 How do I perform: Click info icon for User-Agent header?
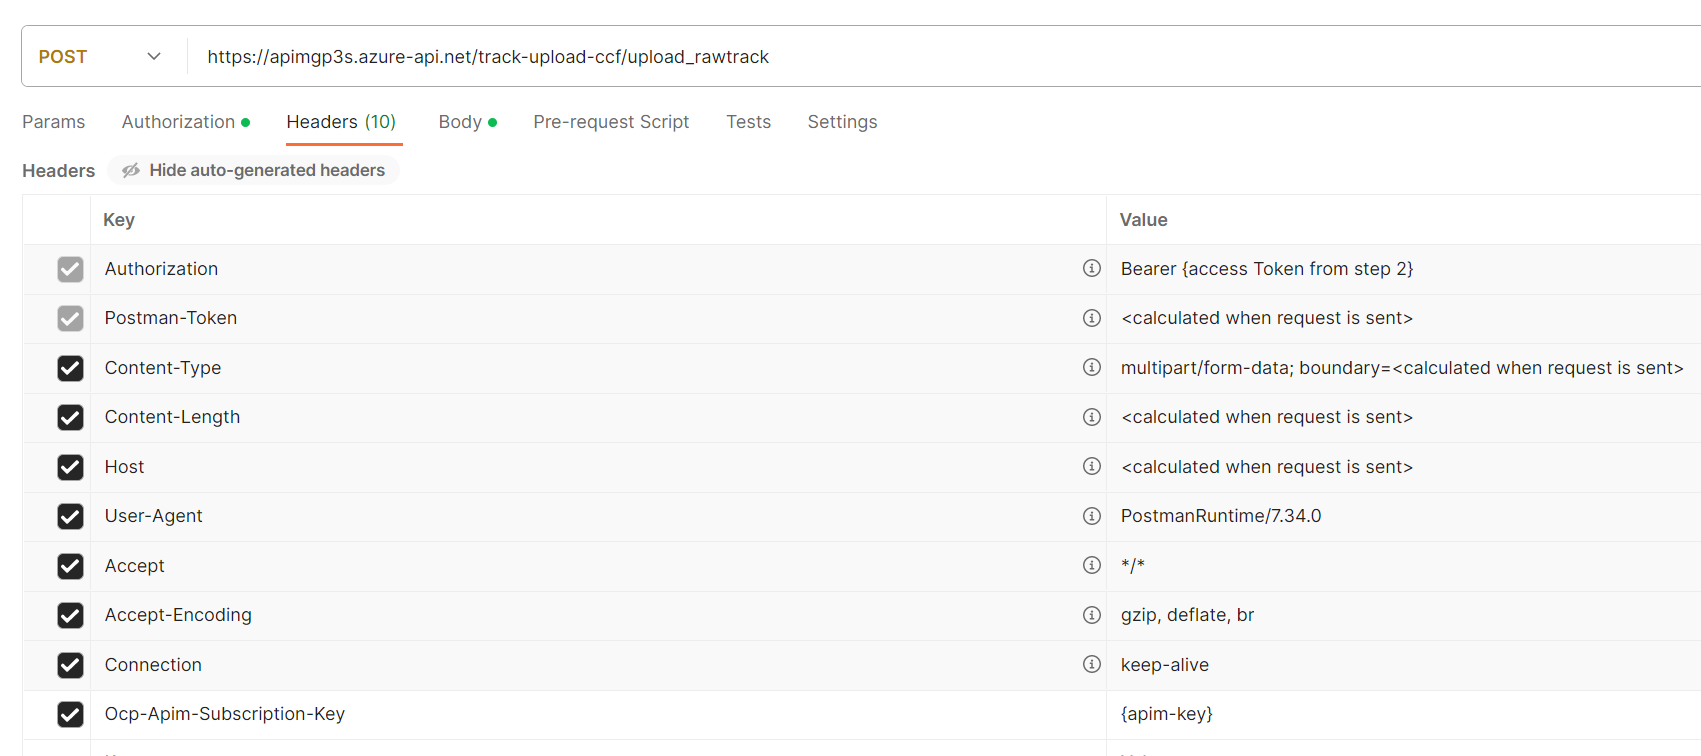tap(1091, 516)
